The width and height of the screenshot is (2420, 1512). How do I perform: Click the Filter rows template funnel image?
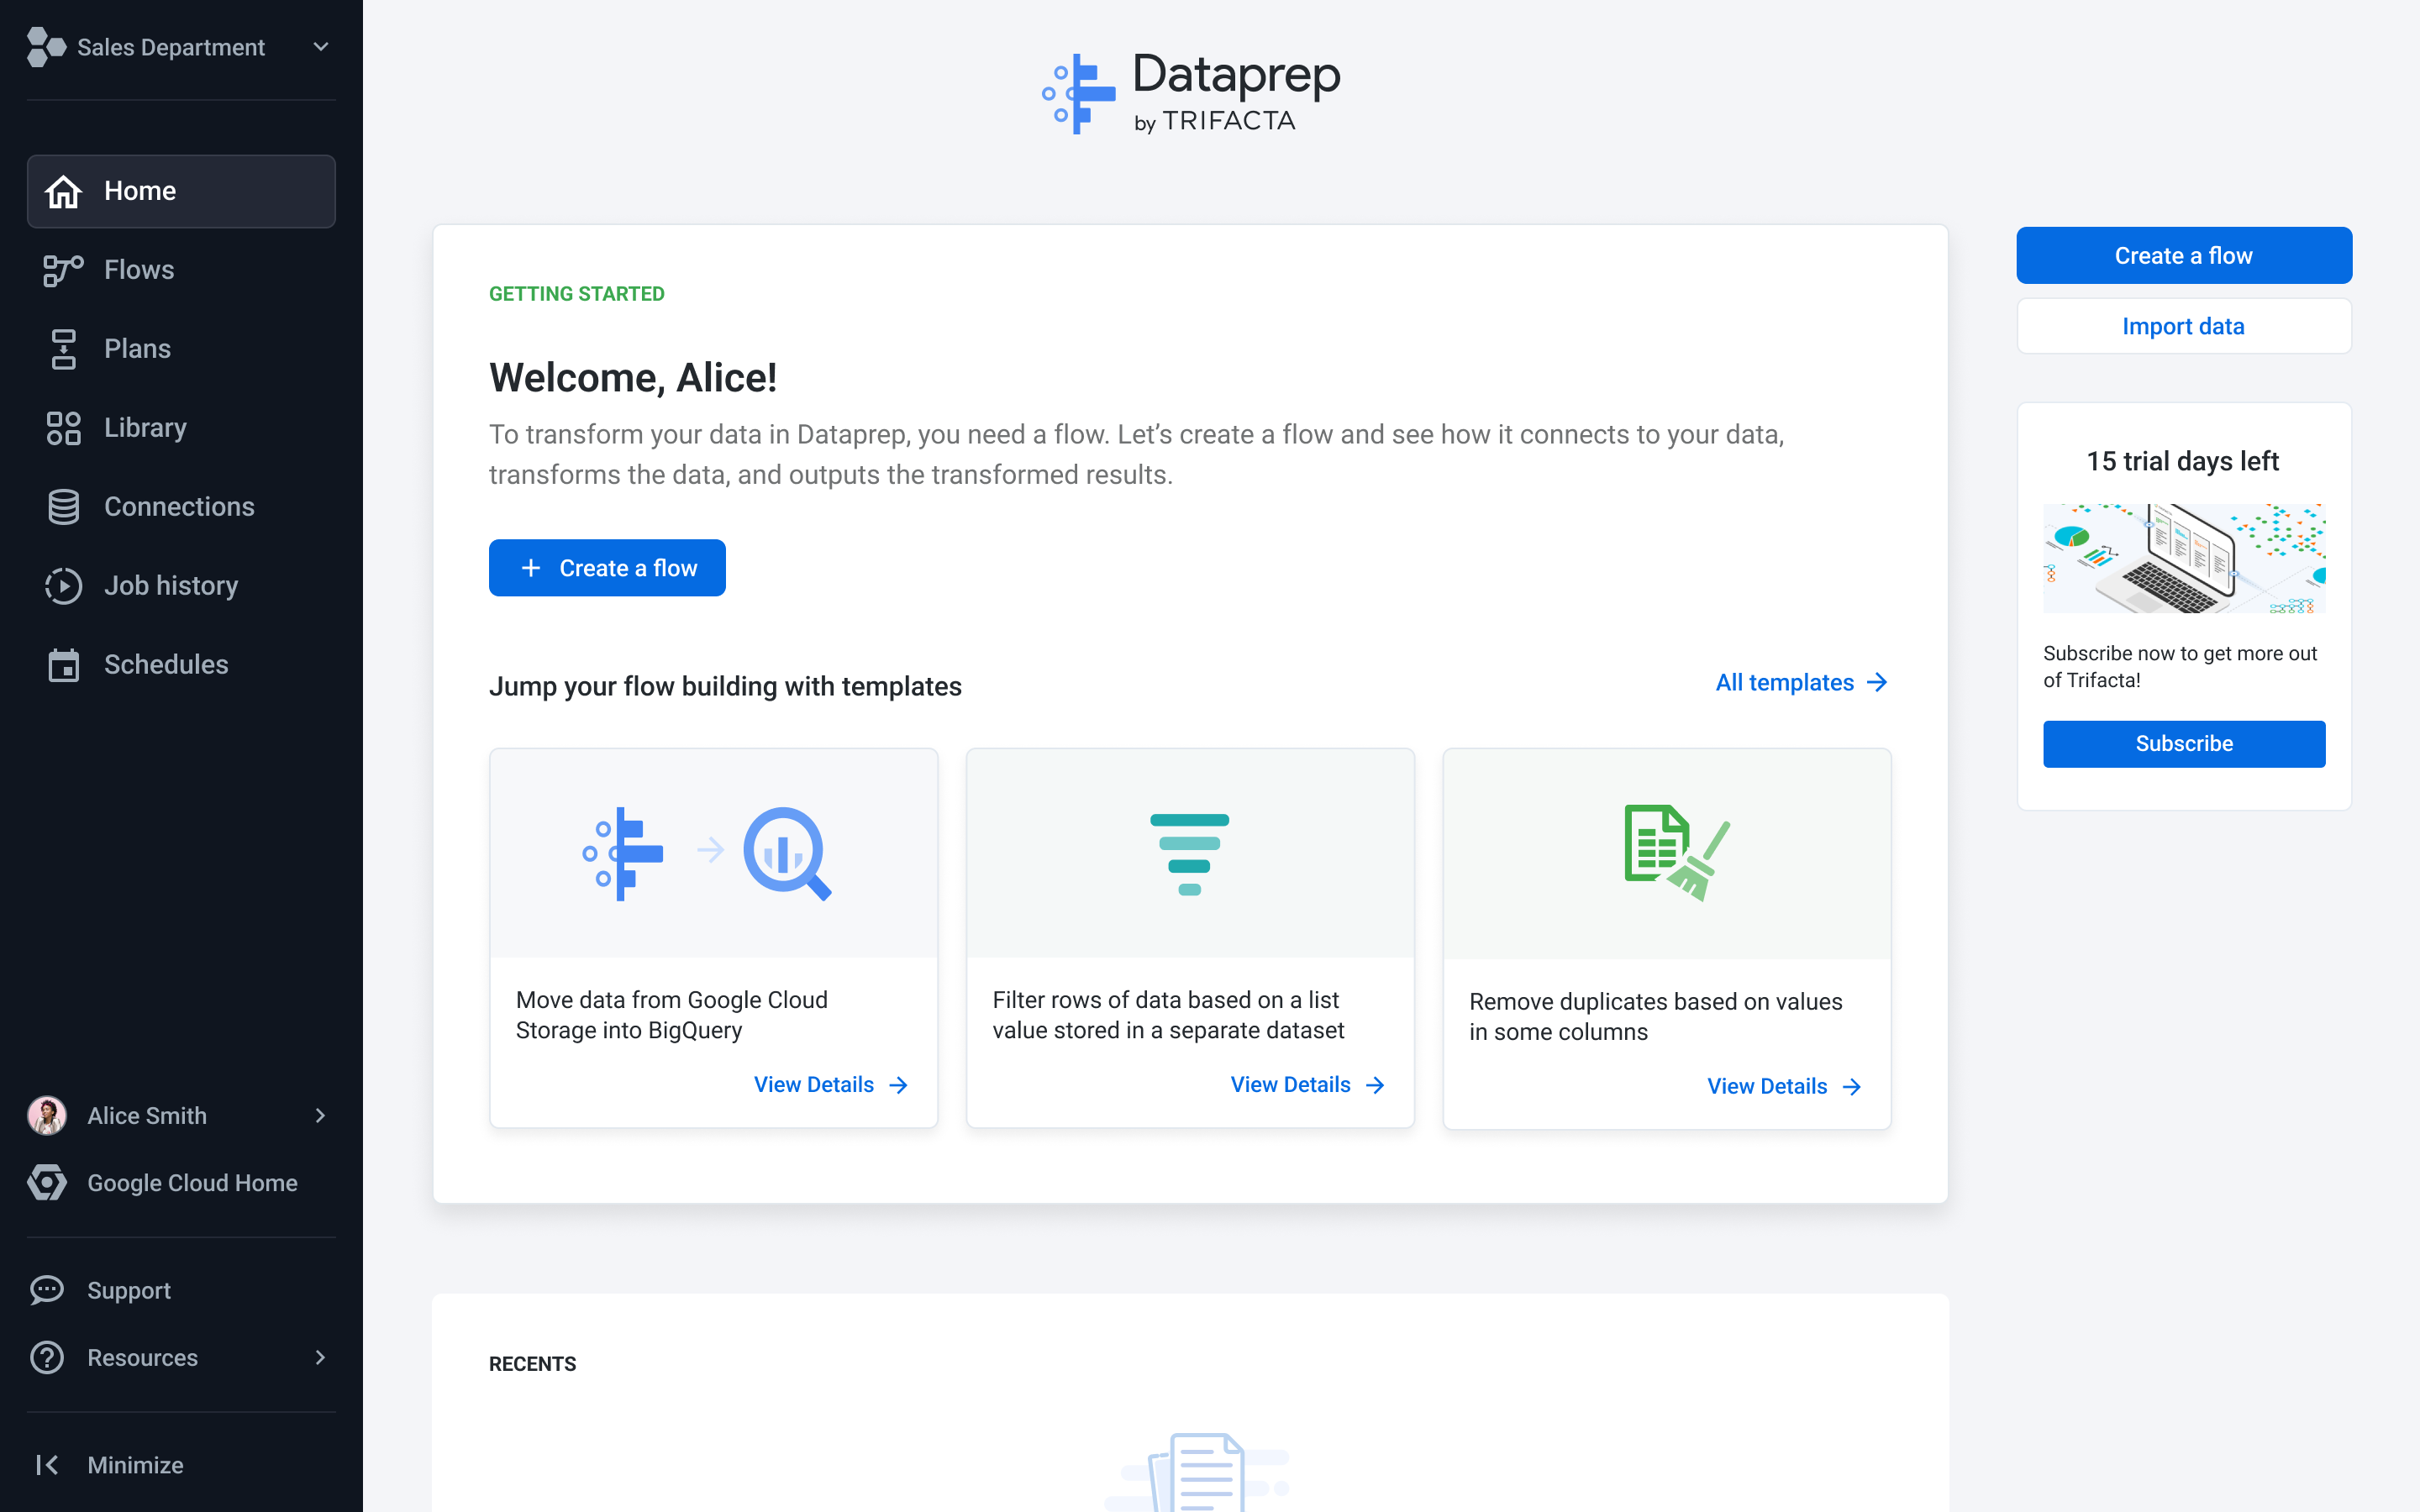(x=1189, y=853)
